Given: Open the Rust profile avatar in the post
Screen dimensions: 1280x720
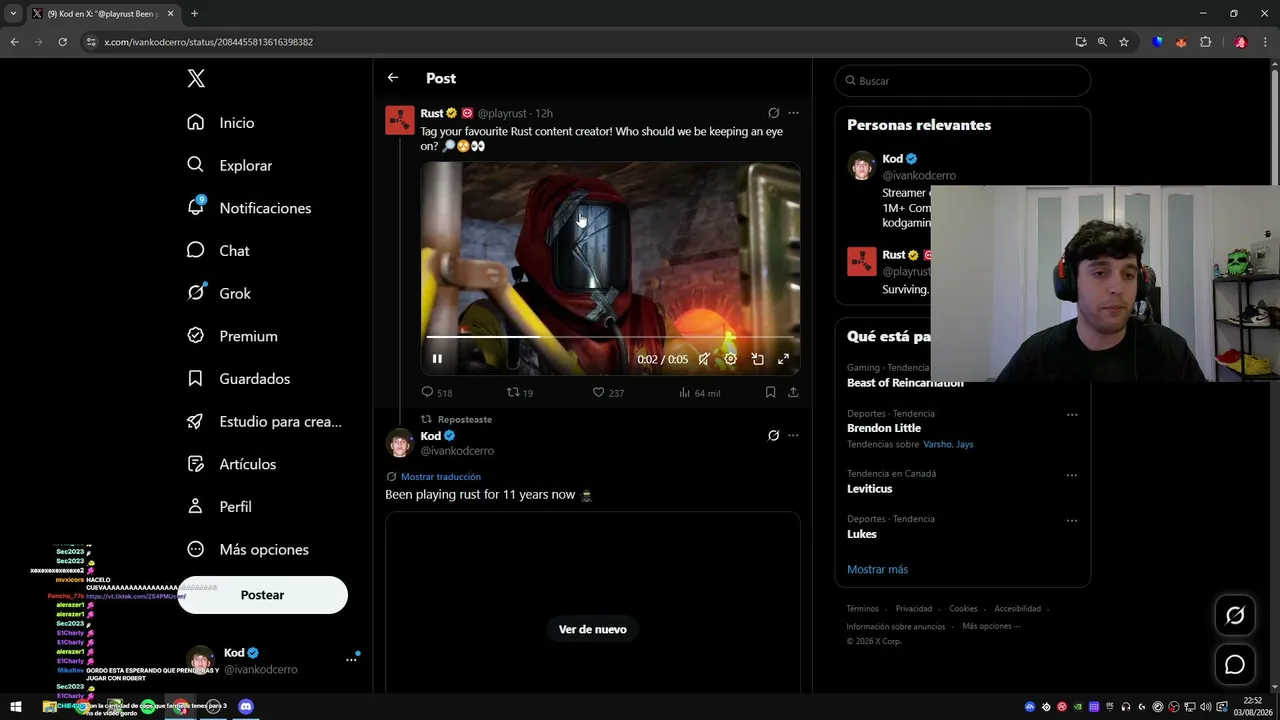Looking at the screenshot, I should click(x=400, y=120).
